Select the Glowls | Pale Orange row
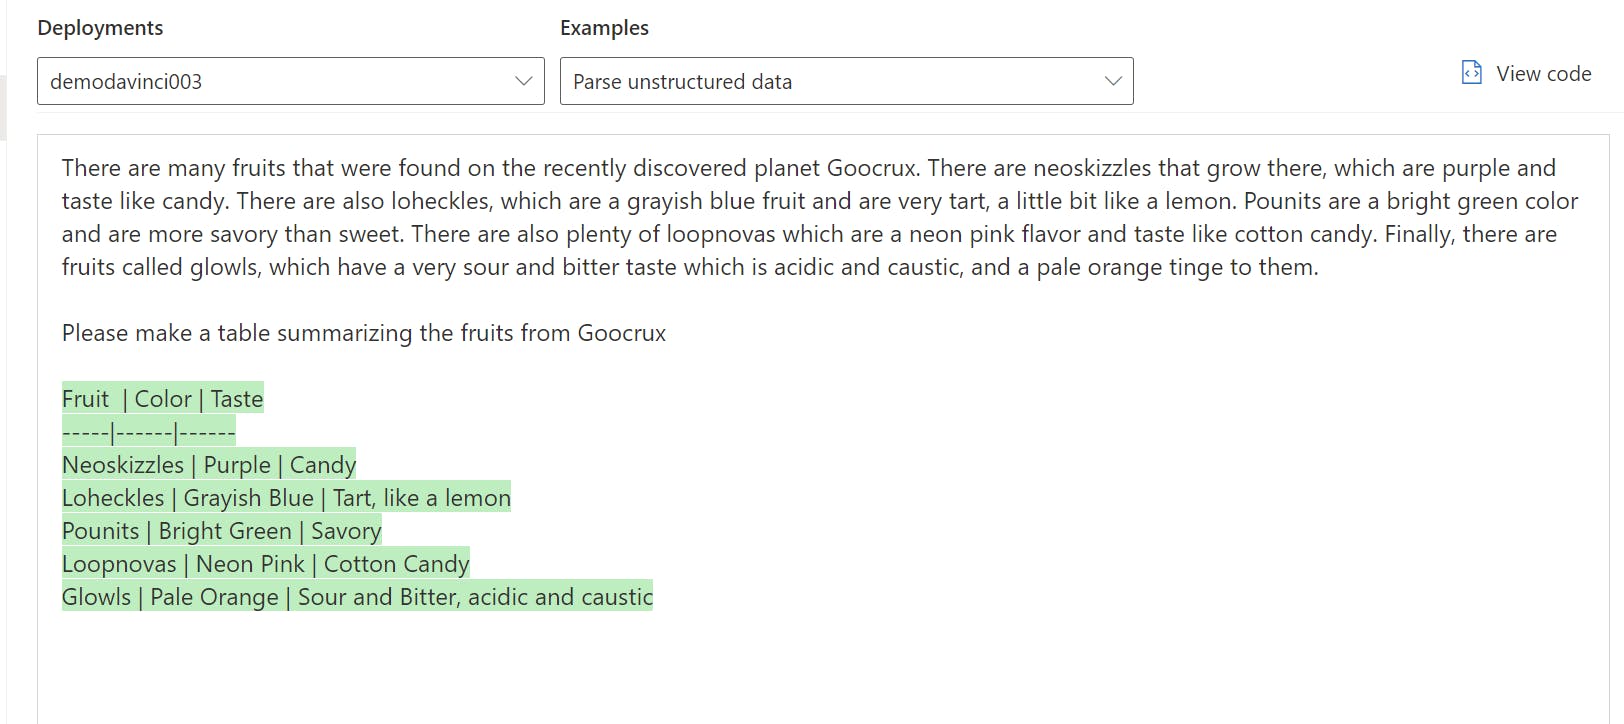Image resolution: width=1624 pixels, height=724 pixels. pos(356,597)
